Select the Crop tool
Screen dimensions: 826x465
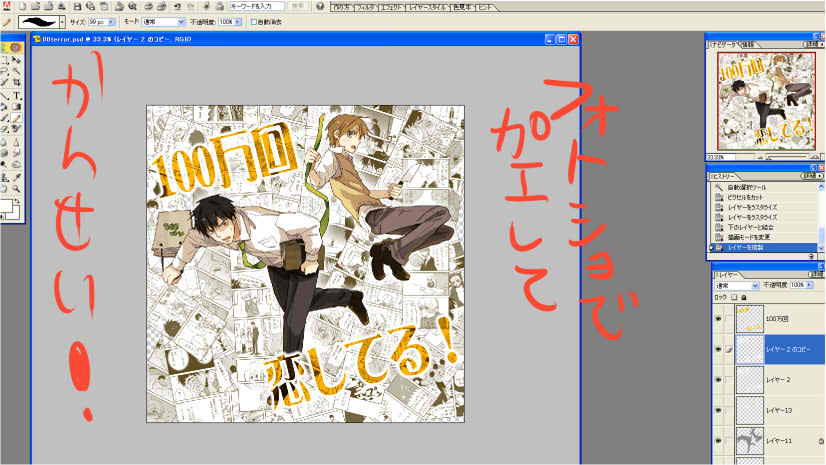16,82
